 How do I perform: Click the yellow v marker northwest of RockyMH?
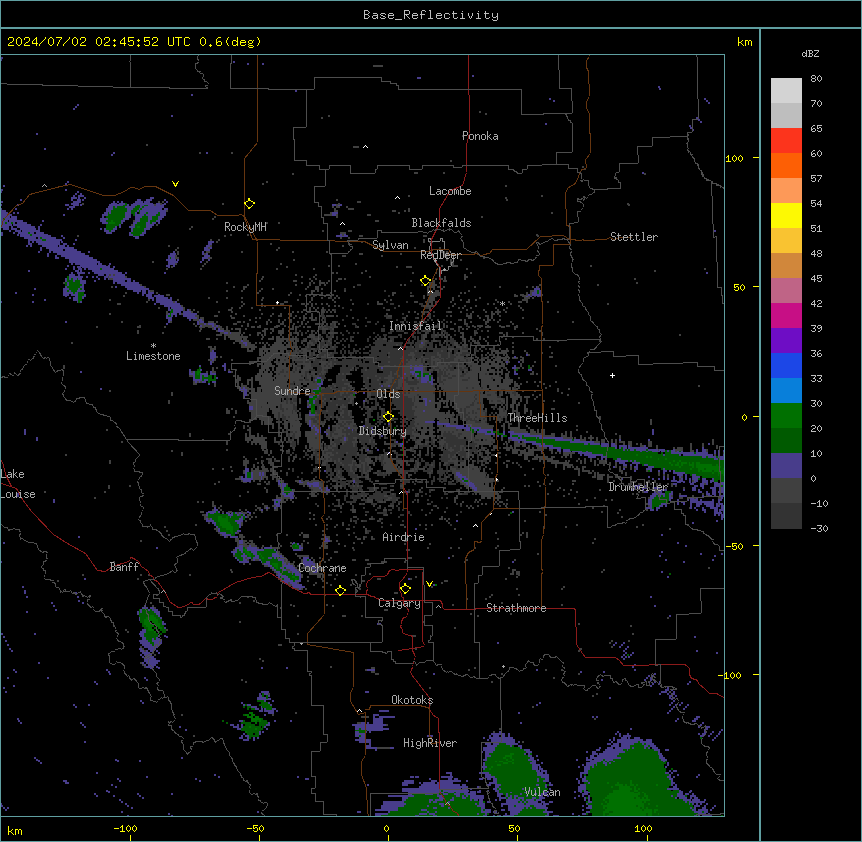pos(175,184)
